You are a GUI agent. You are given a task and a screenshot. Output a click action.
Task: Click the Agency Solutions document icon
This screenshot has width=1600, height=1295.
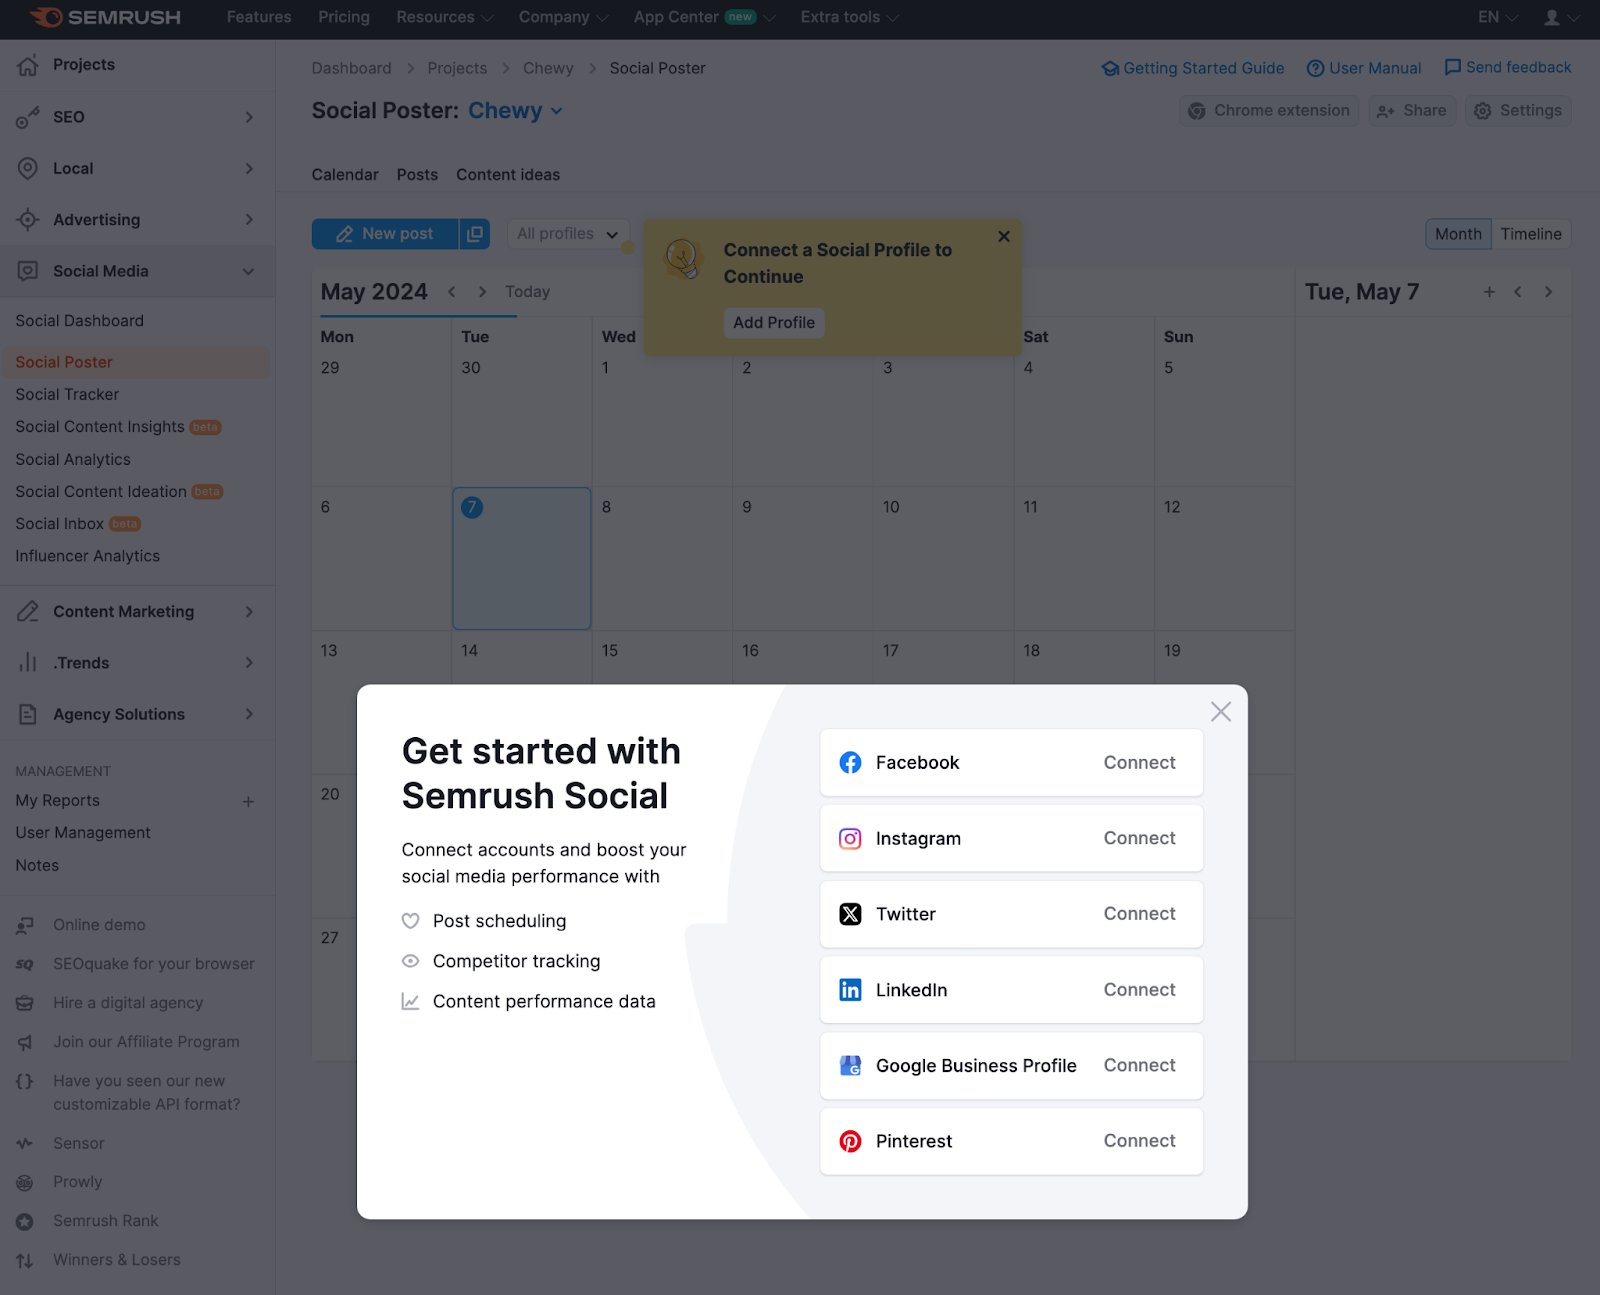click(28, 714)
